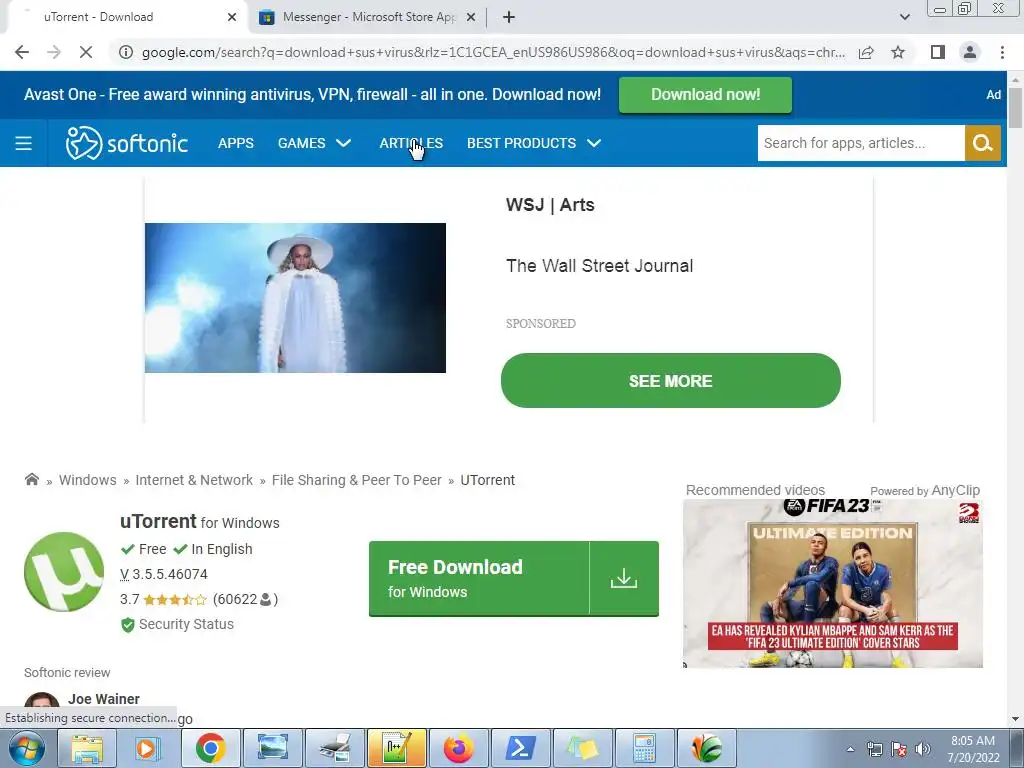Image resolution: width=1024 pixels, height=768 pixels.
Task: Open the Windows breadcrumb link
Action: pos(88,480)
